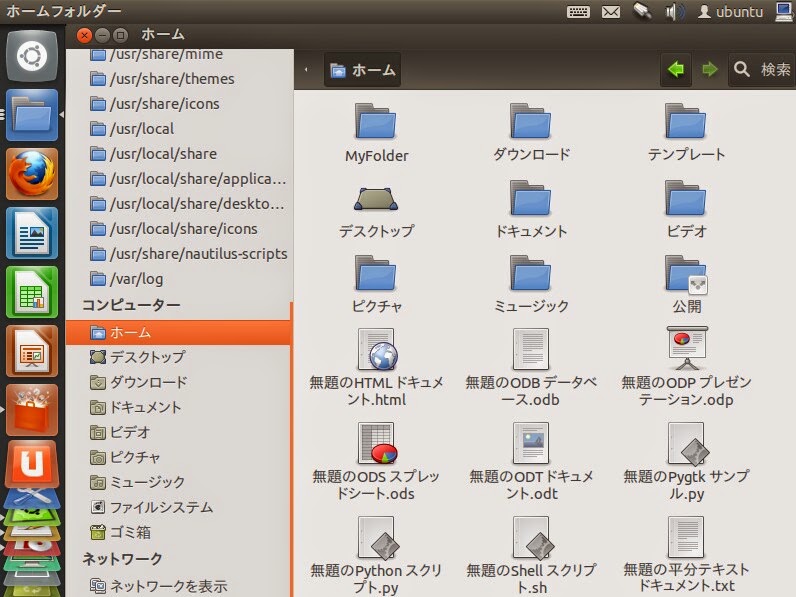Open Ubuntu Dash home launcher icon
The image size is (796, 597).
click(x=31, y=56)
